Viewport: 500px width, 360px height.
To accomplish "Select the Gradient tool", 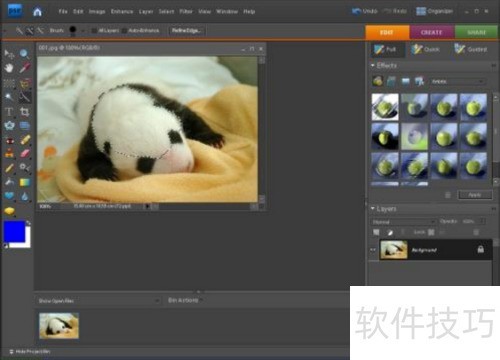I will tap(25, 182).
